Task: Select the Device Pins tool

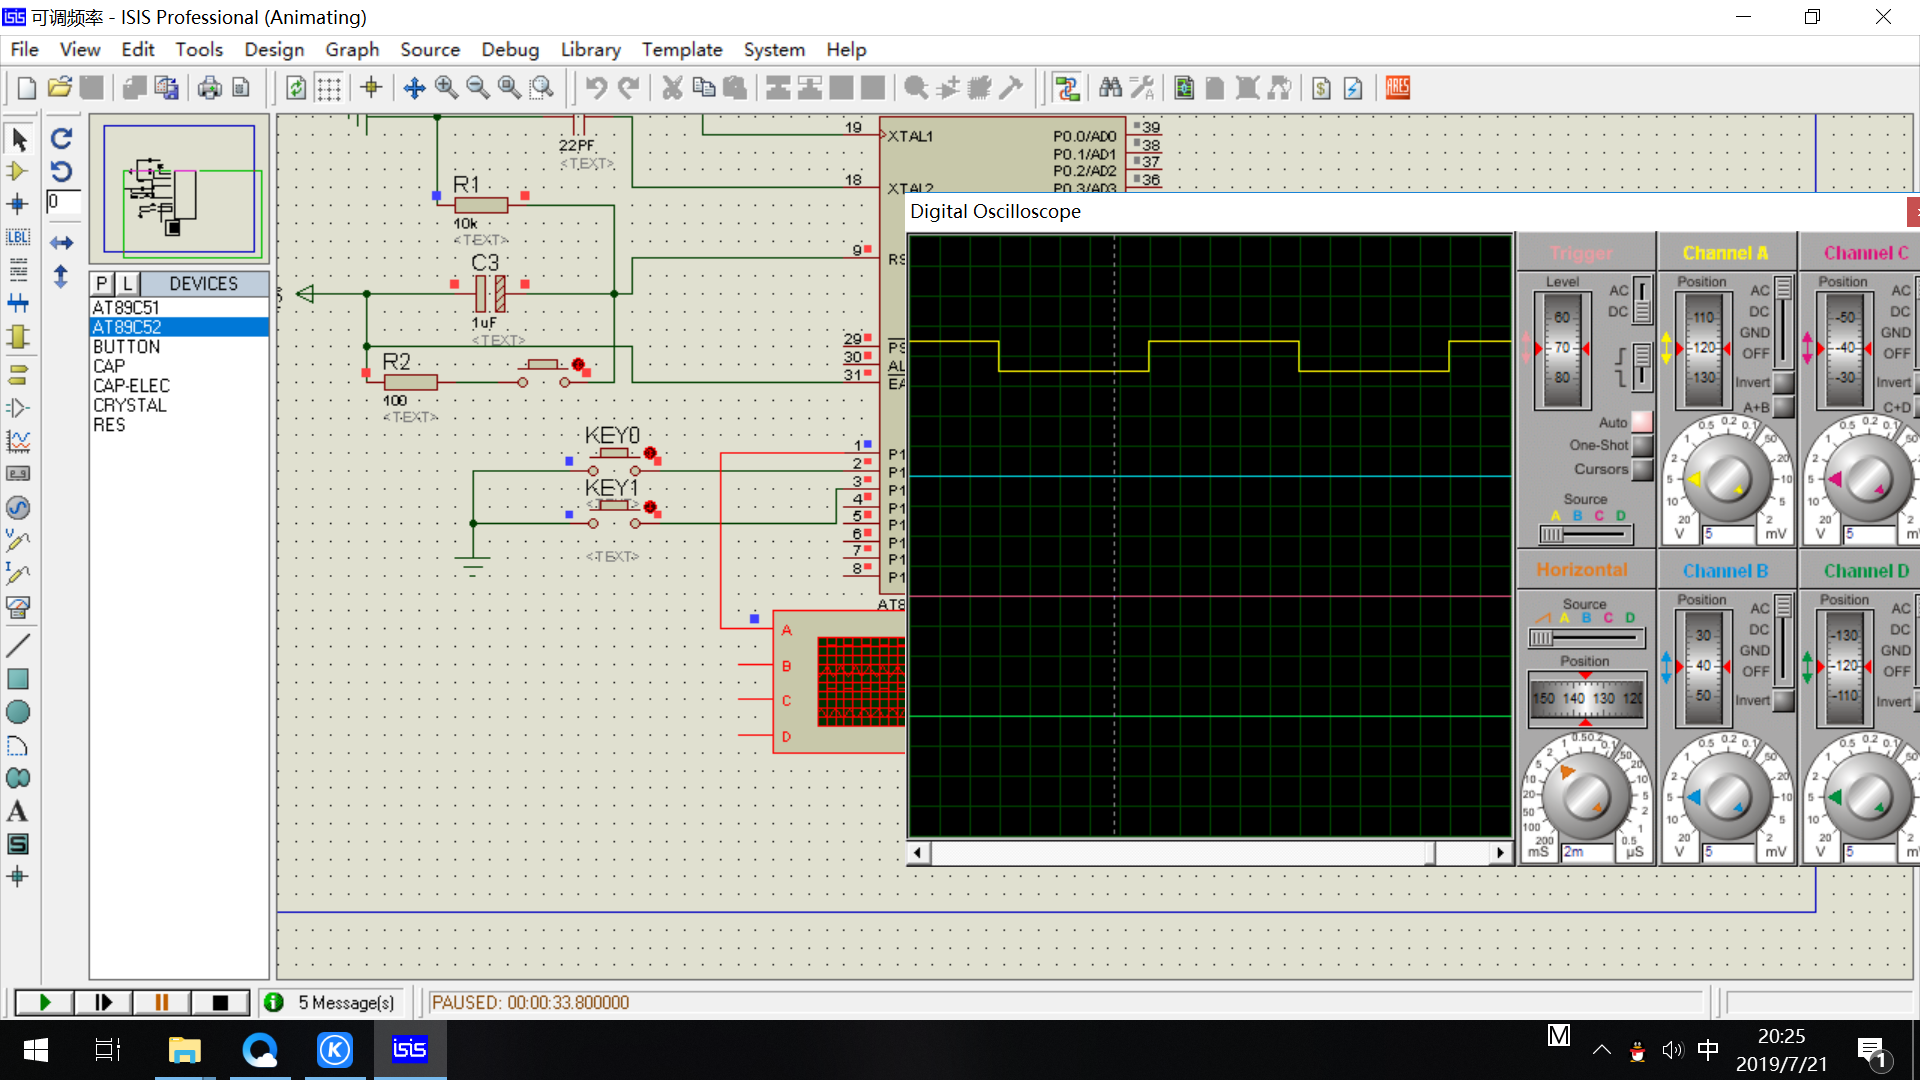Action: click(18, 408)
